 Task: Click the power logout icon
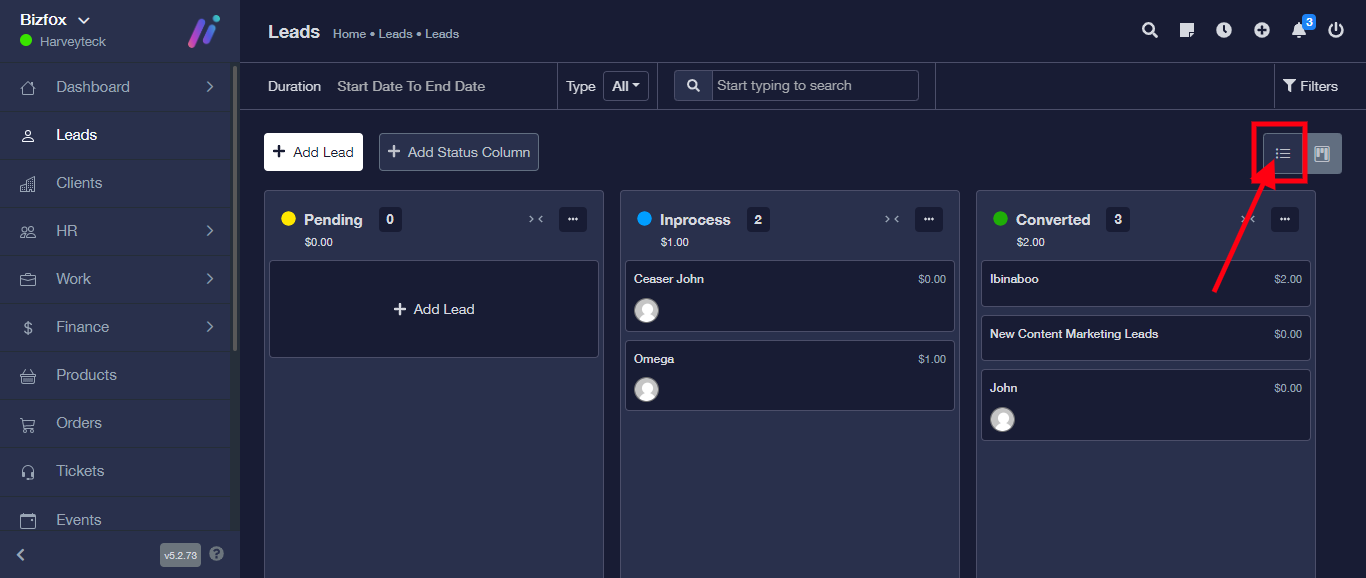click(1336, 31)
